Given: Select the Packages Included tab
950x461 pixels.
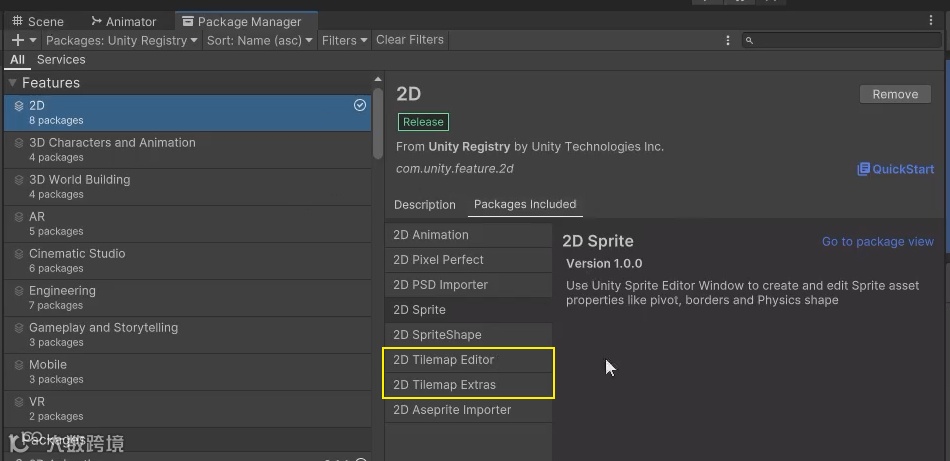Looking at the screenshot, I should tap(525, 204).
